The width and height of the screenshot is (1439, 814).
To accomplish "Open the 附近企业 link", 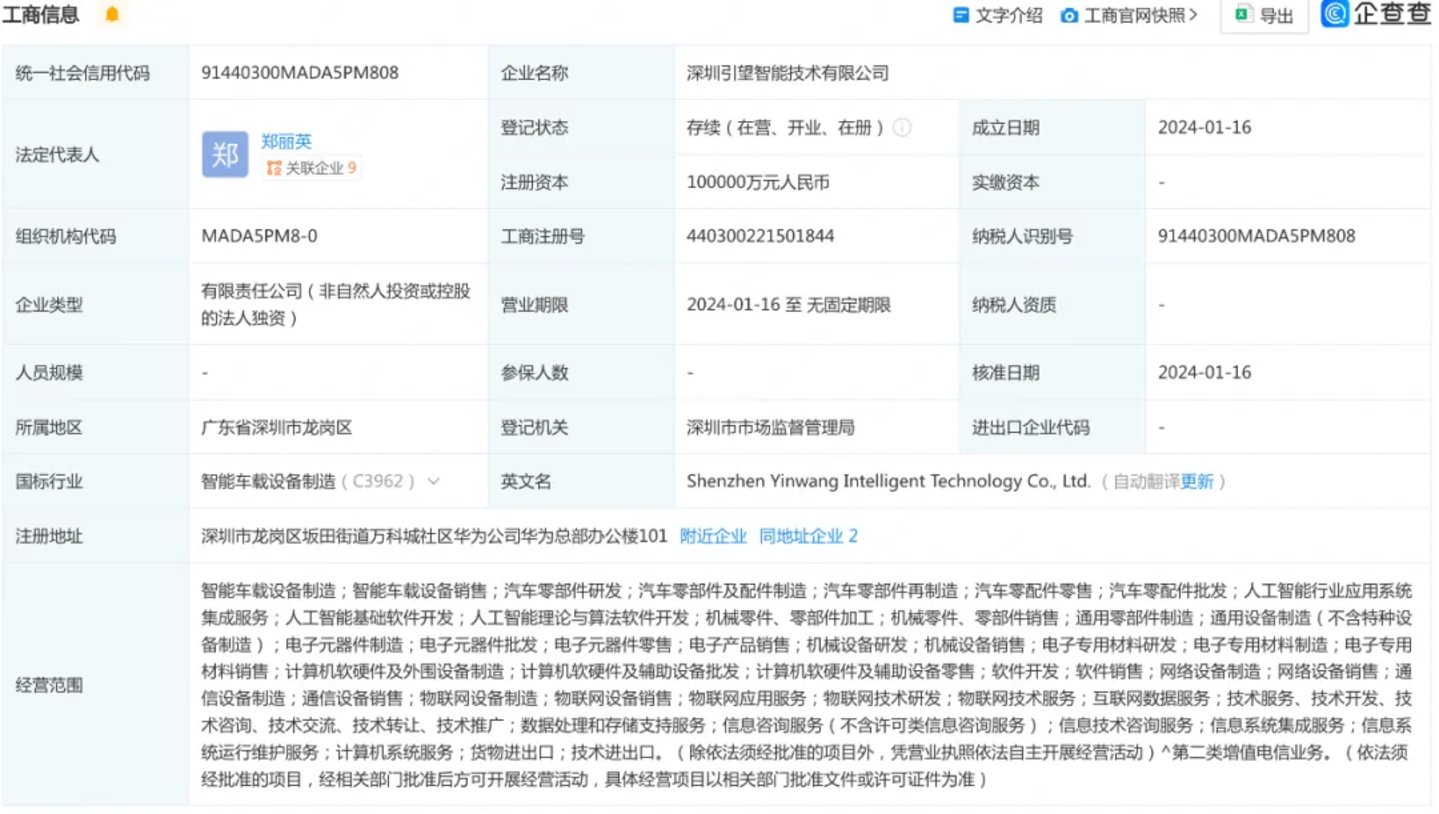I will pyautogui.click(x=713, y=536).
